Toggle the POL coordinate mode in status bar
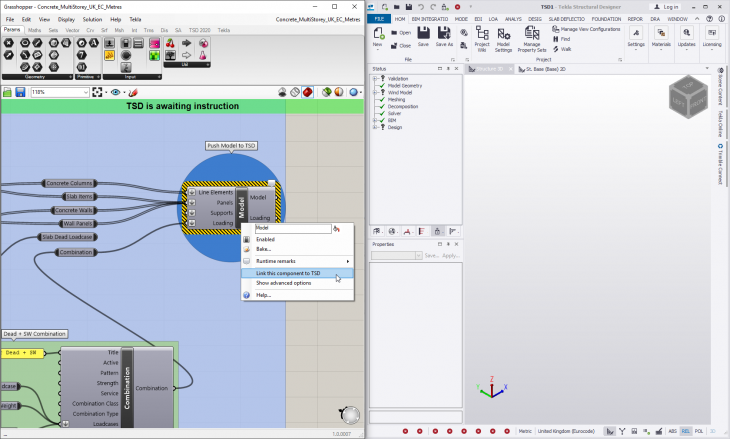The image size is (730, 439). pyautogui.click(x=699, y=431)
